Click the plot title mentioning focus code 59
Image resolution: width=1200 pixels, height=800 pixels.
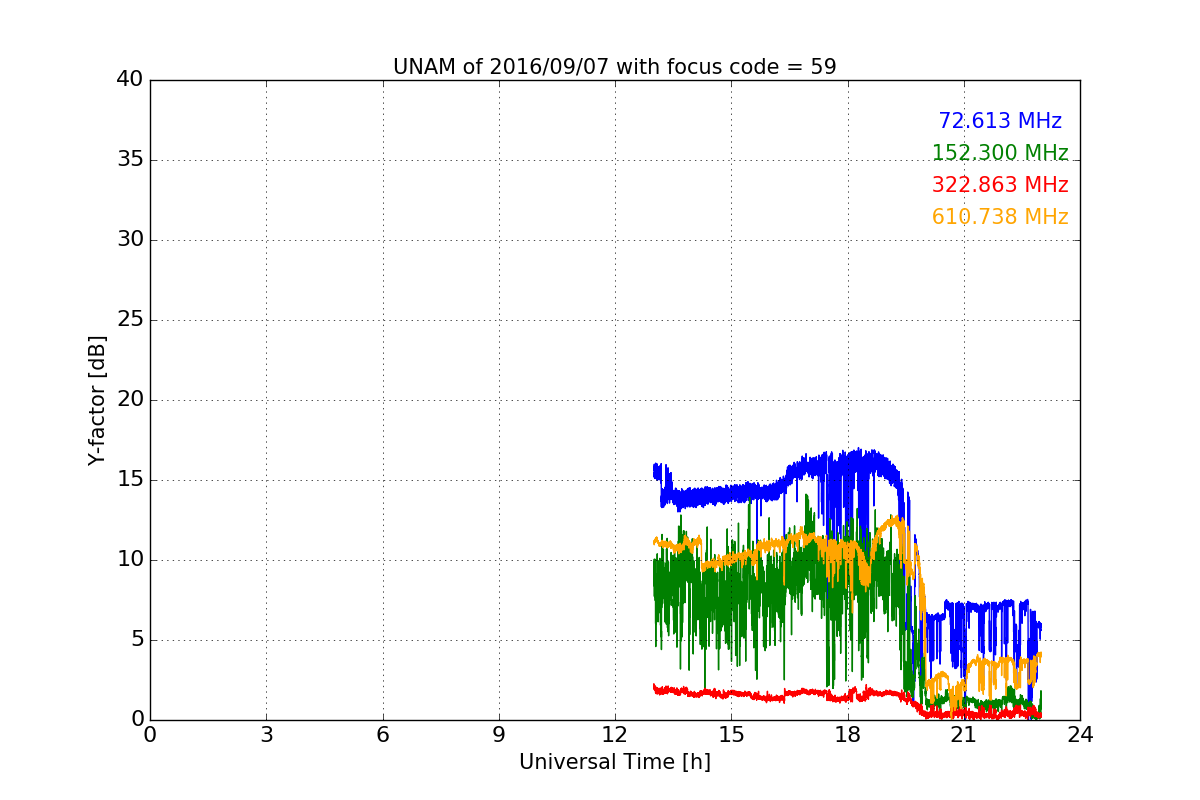click(614, 67)
